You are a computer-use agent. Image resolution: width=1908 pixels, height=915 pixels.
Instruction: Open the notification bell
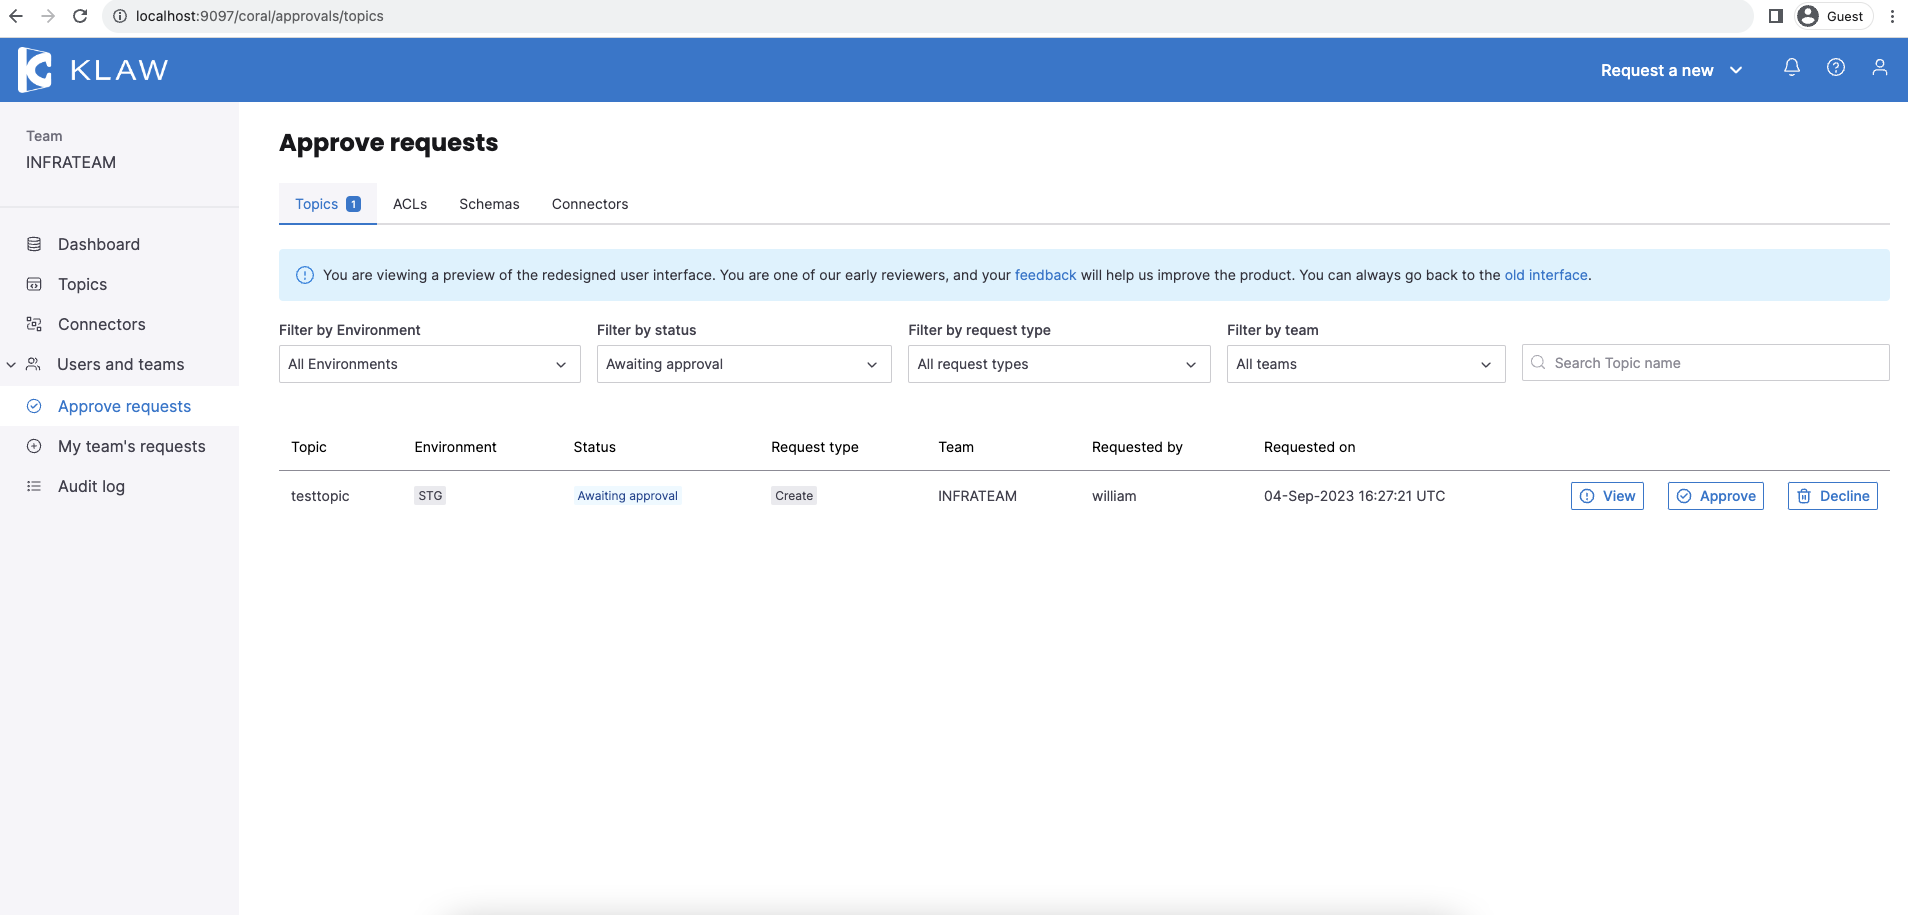click(1792, 68)
